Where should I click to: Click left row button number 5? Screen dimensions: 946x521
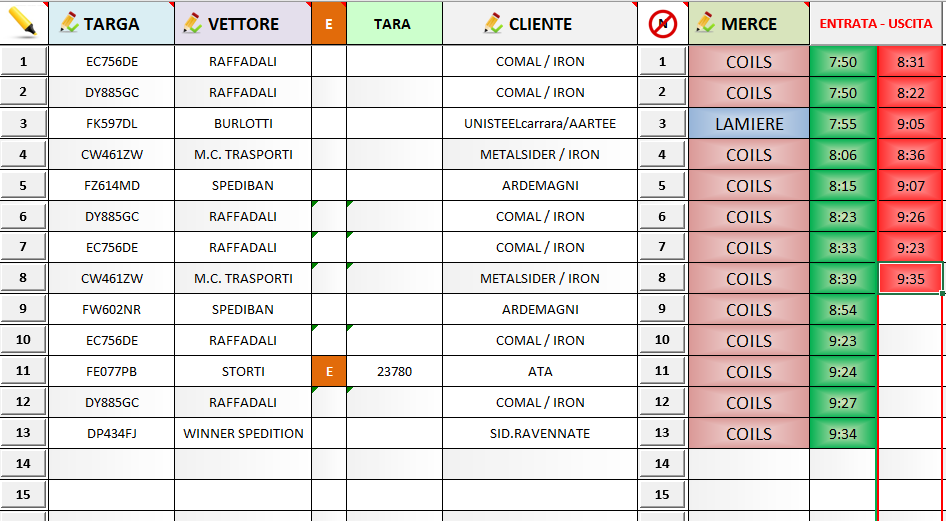24,185
